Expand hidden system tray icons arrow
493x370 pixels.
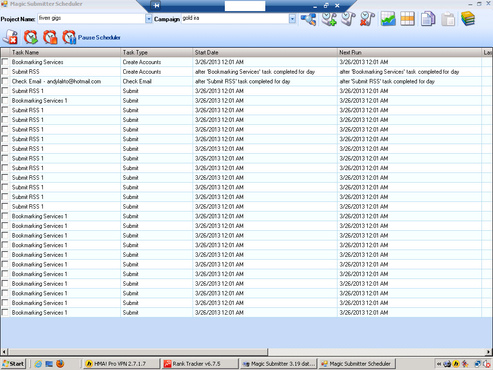click(439, 364)
